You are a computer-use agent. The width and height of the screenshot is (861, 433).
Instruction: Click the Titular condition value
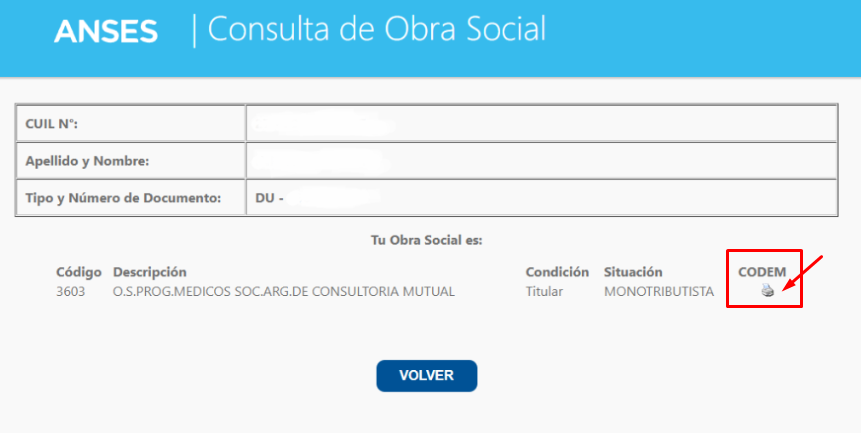[545, 292]
